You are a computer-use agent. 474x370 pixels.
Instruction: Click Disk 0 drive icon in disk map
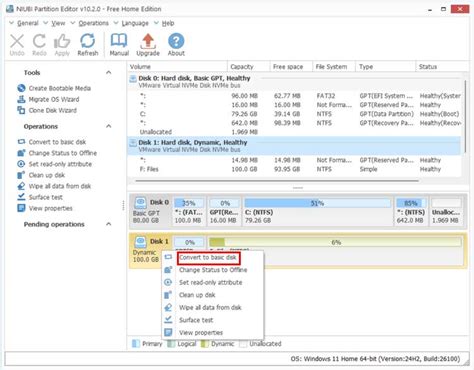coord(140,202)
